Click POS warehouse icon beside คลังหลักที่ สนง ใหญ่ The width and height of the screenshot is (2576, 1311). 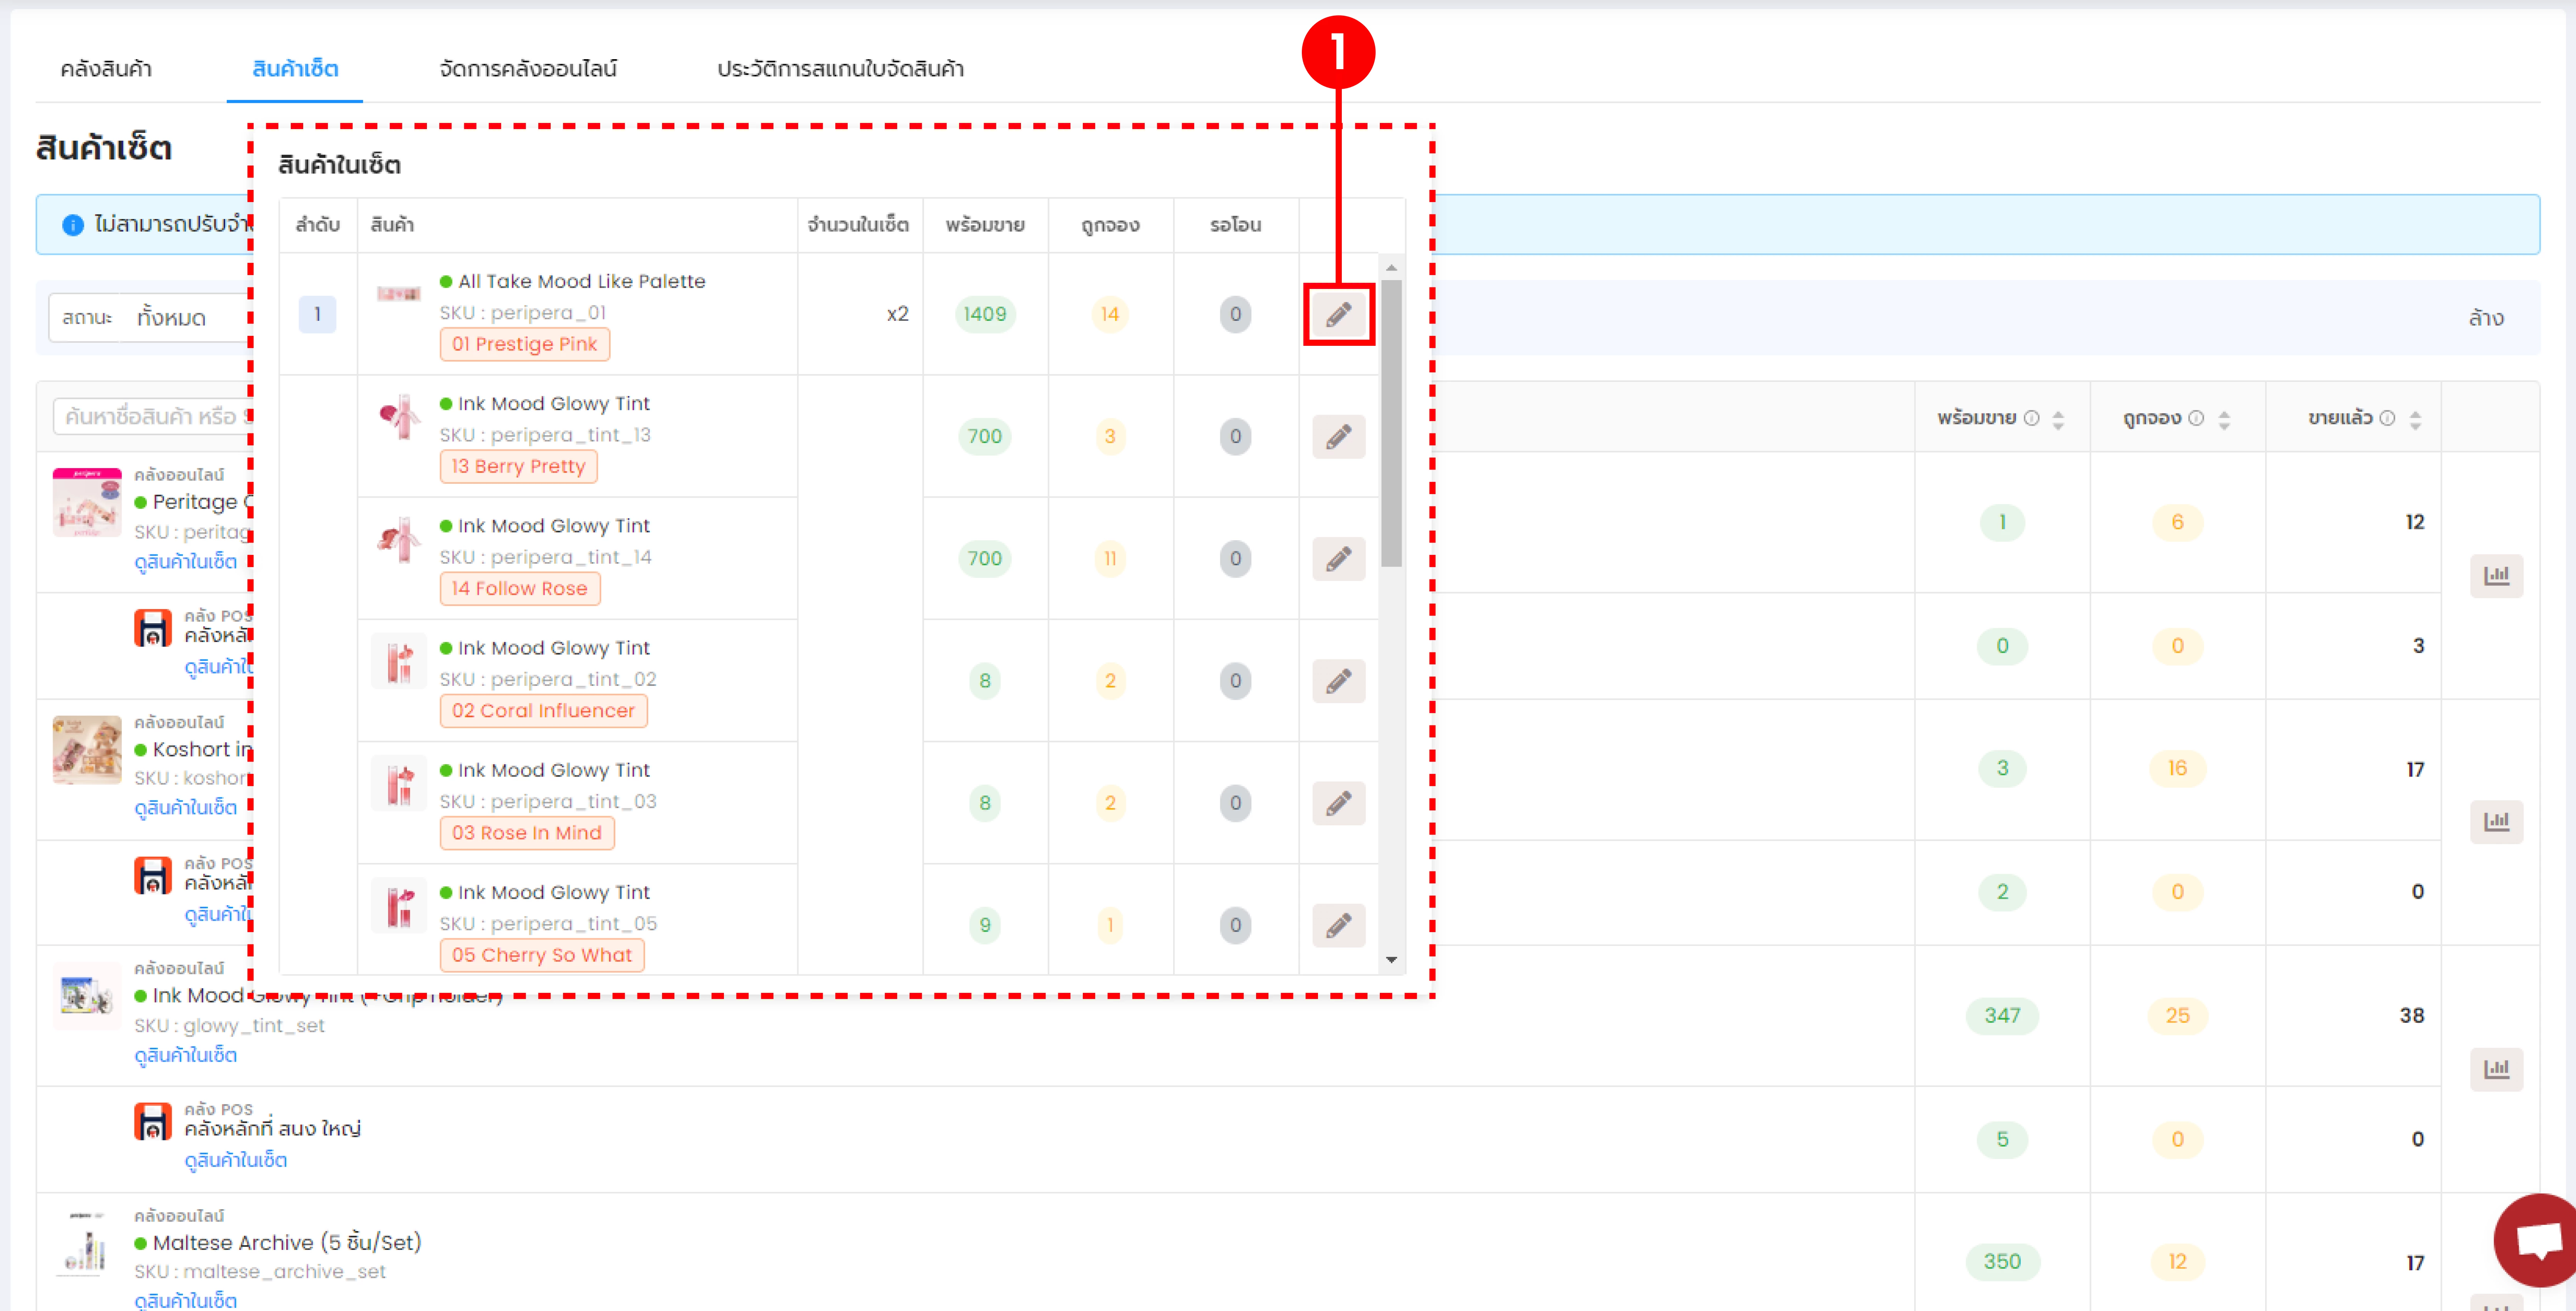pyautogui.click(x=153, y=1122)
